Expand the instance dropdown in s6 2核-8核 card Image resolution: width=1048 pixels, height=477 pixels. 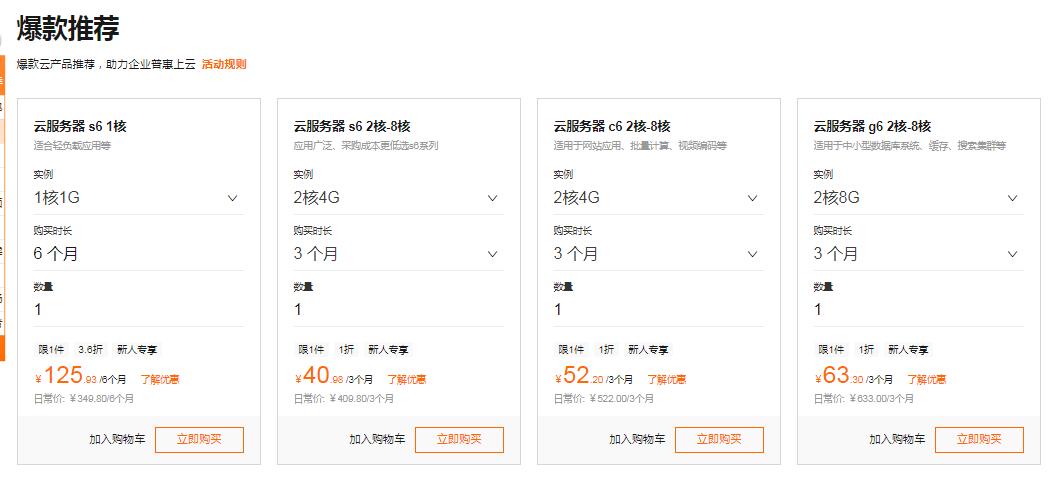coord(398,198)
